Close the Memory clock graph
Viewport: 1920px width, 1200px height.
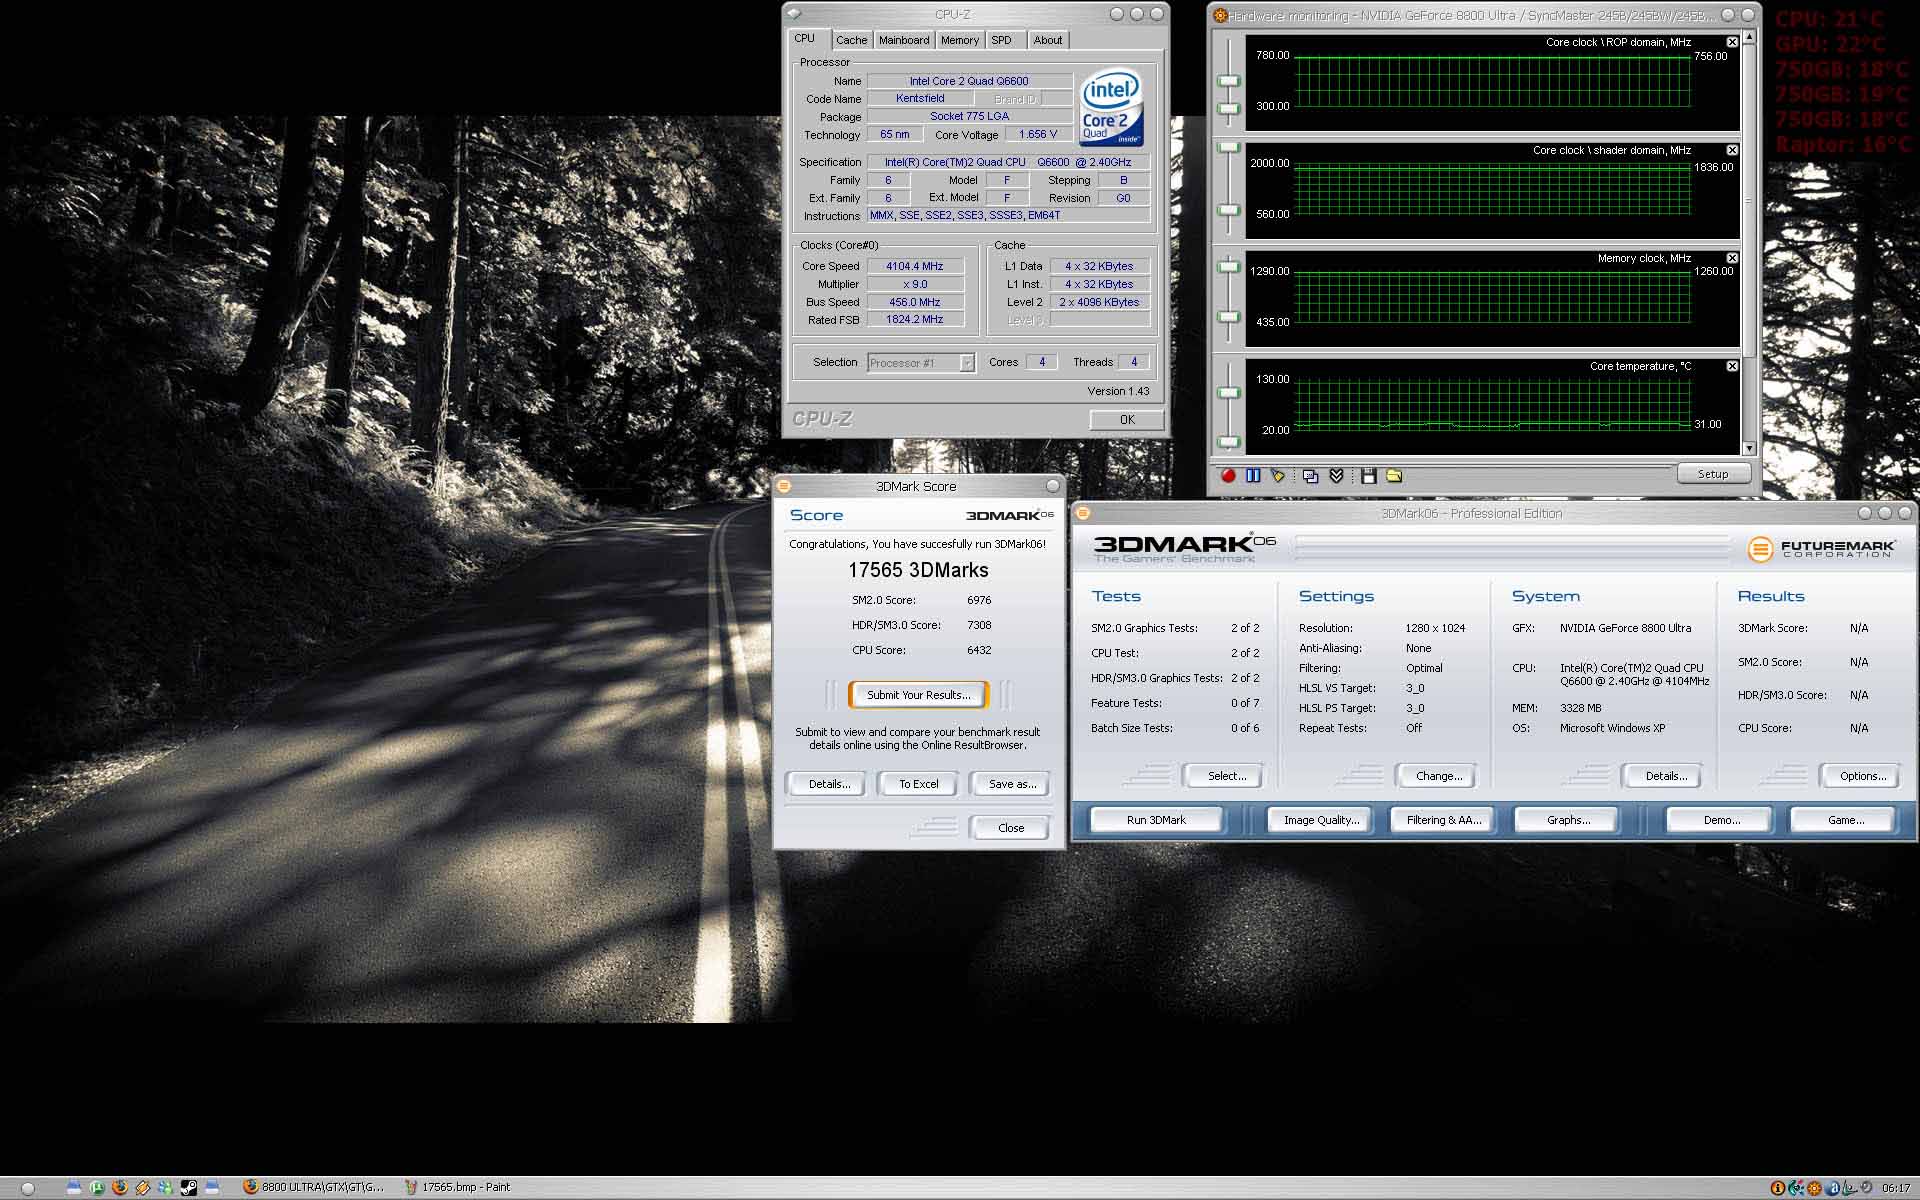click(x=1732, y=258)
